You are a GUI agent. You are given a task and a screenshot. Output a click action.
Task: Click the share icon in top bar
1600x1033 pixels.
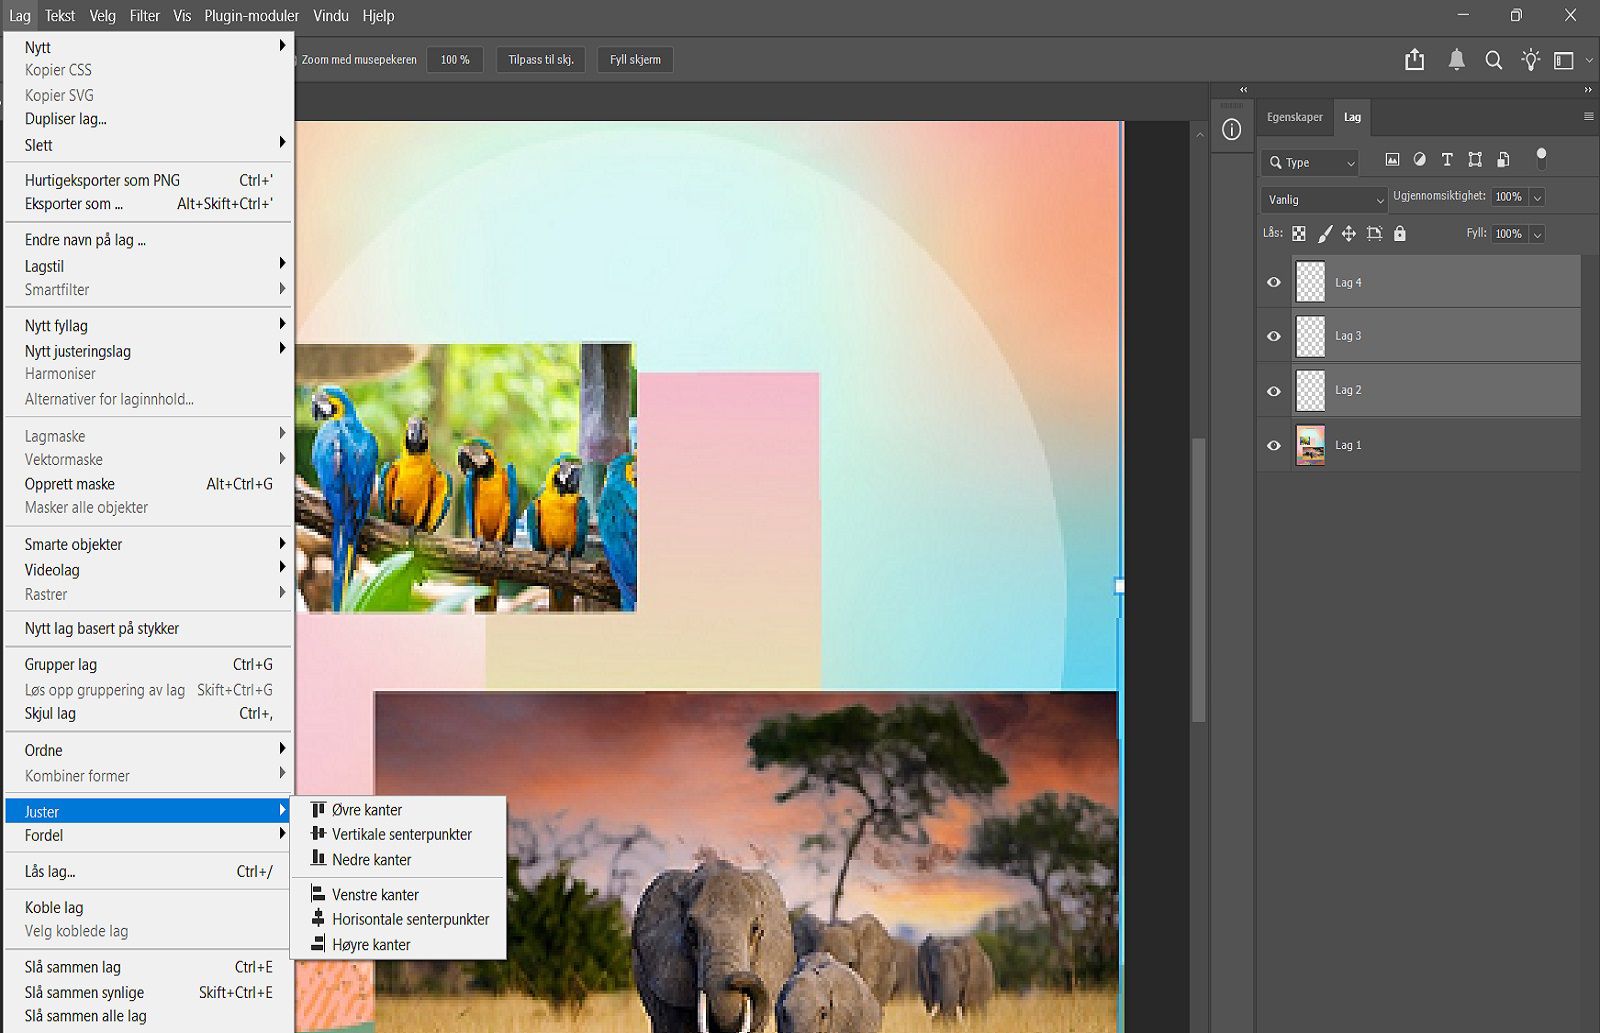point(1415,60)
